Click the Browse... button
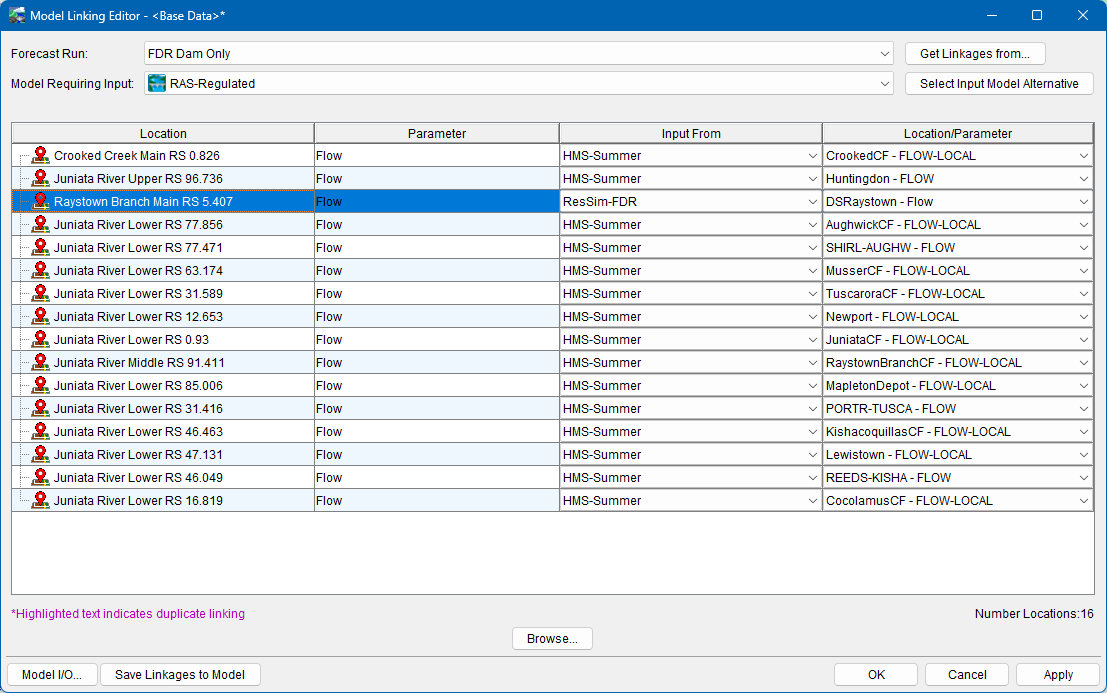The height and width of the screenshot is (693, 1107). click(x=552, y=639)
